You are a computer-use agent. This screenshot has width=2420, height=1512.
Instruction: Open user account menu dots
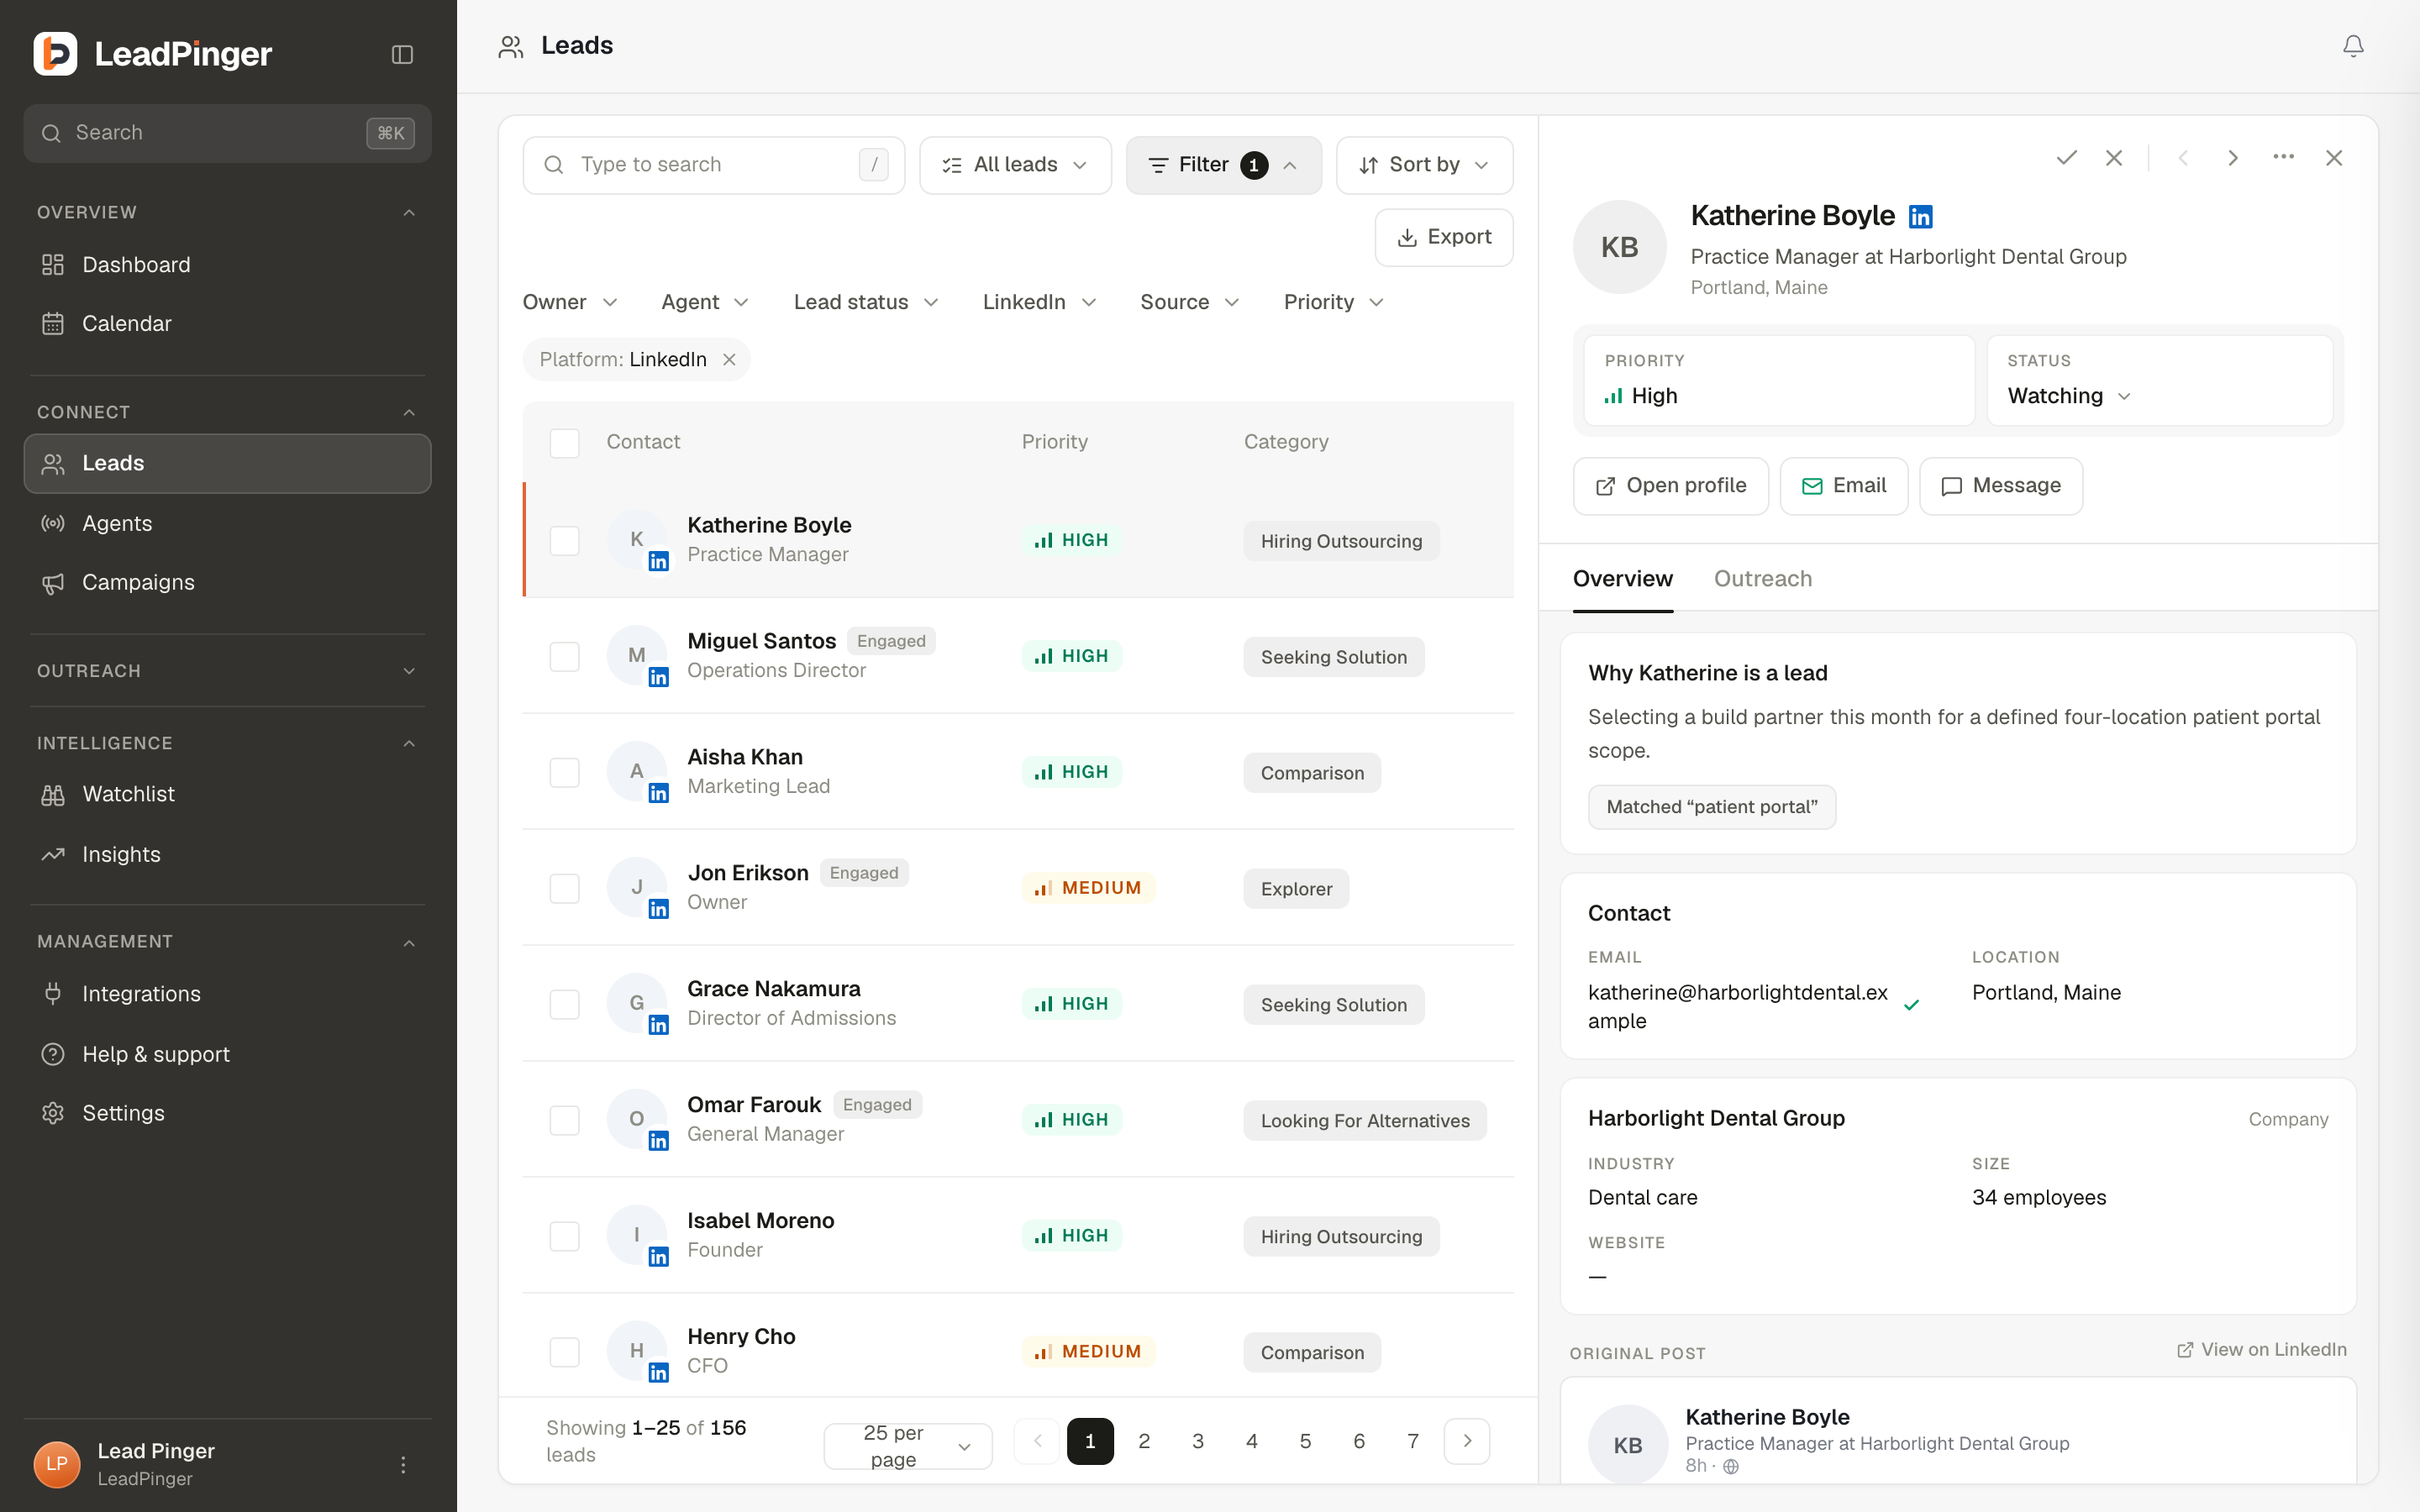tap(403, 1464)
